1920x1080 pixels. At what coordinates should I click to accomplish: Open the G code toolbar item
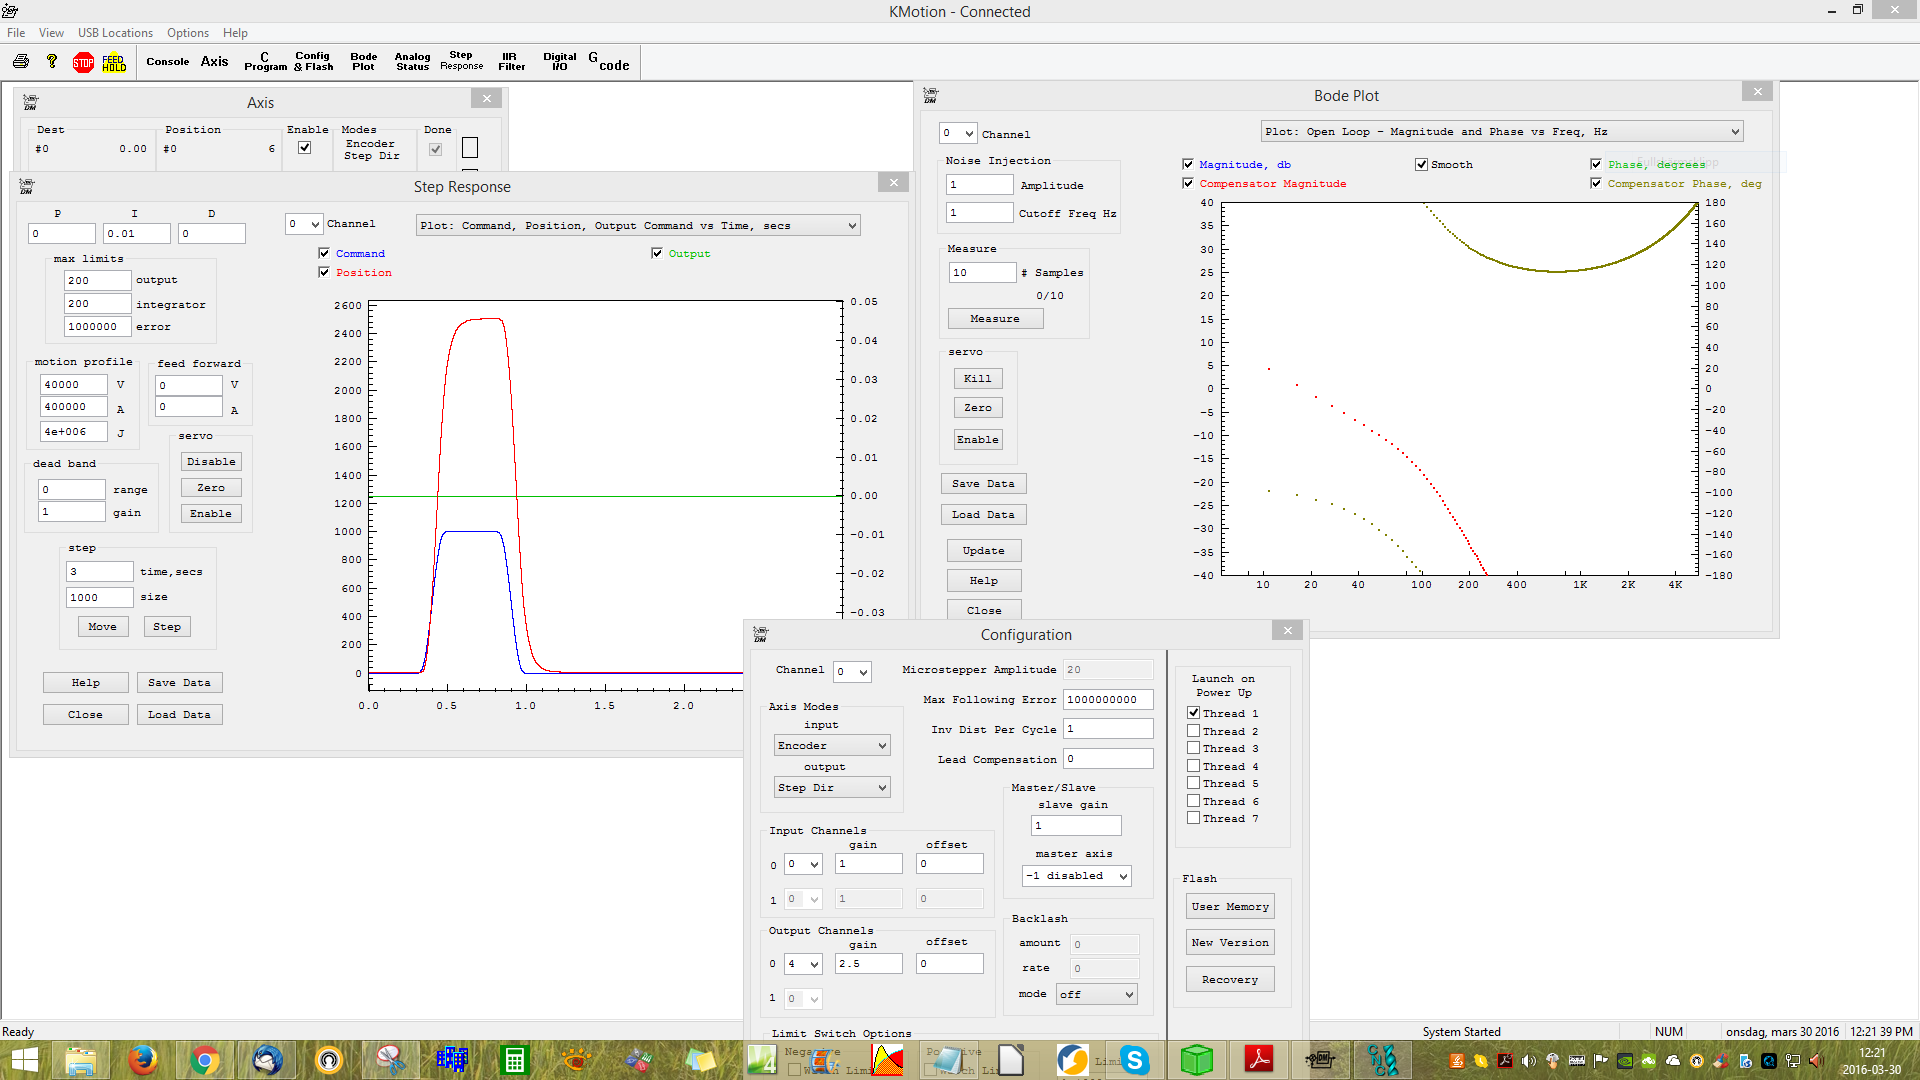pos(608,62)
